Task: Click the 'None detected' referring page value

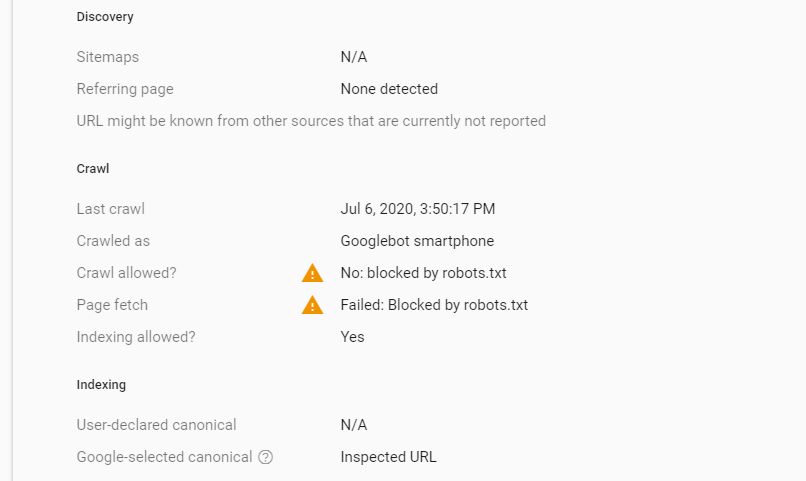Action: pyautogui.click(x=389, y=89)
